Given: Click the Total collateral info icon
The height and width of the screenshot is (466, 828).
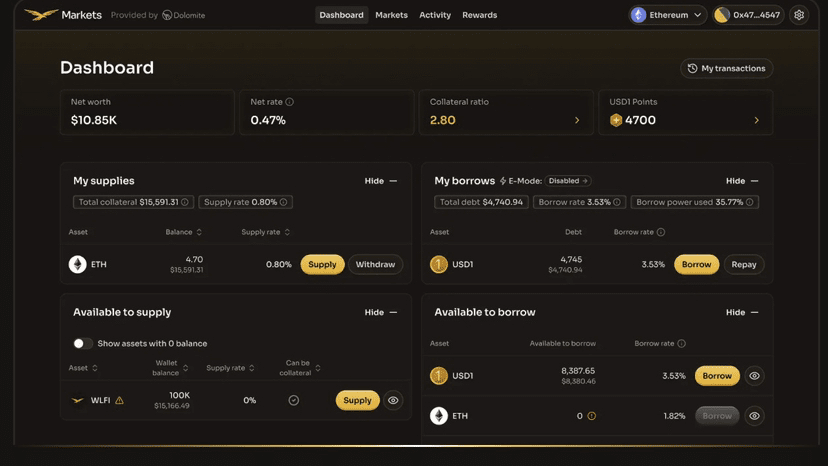Looking at the screenshot, I should [x=185, y=202].
